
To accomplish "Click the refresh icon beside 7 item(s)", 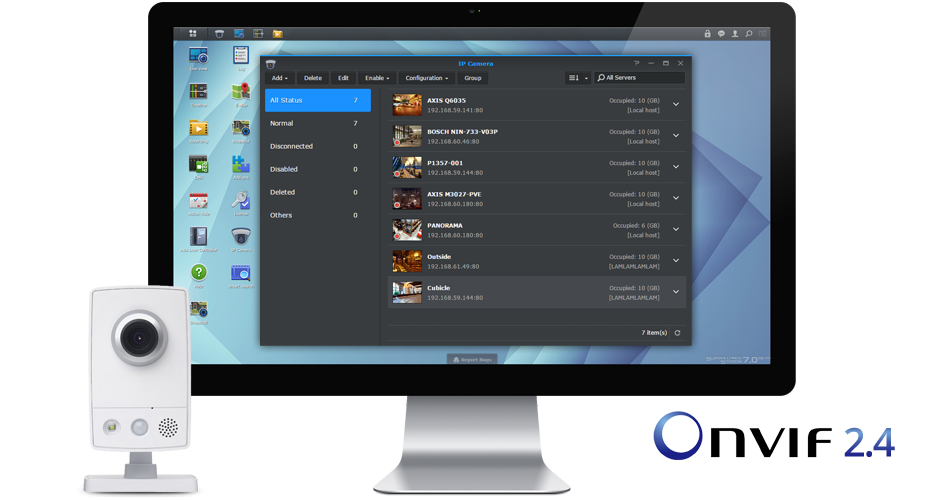I will coord(677,332).
